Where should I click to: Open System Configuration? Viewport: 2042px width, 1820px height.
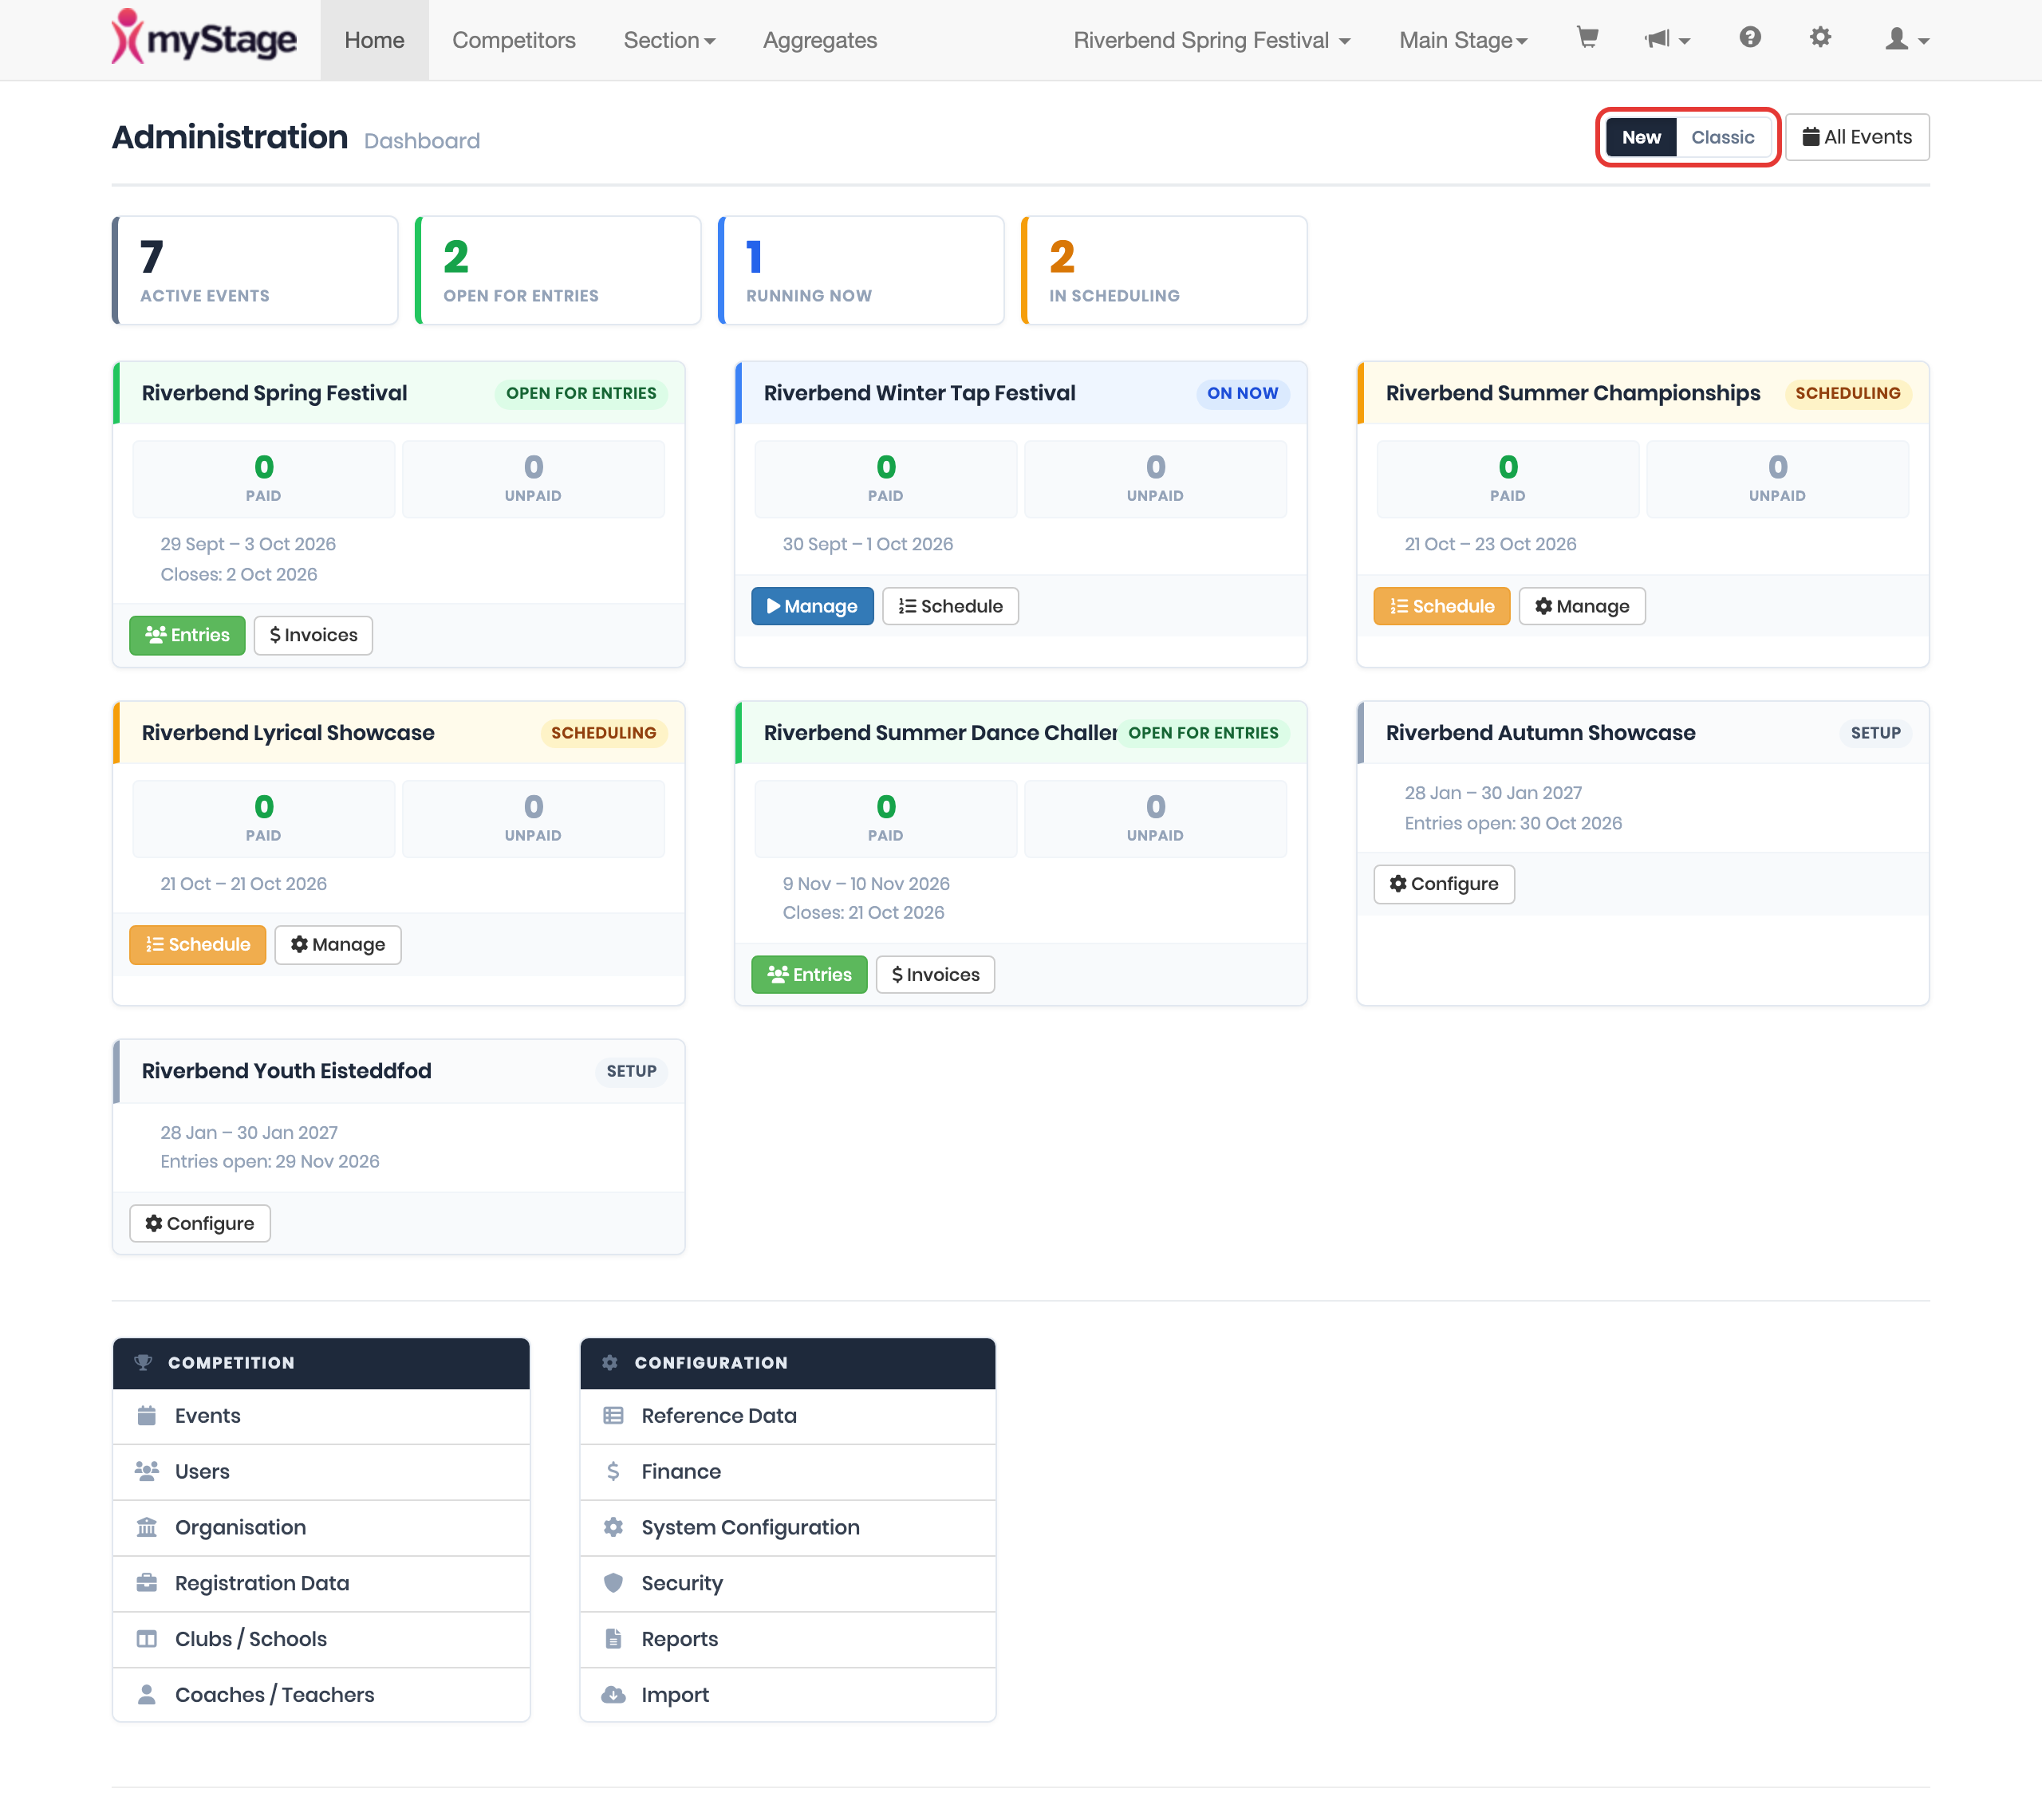point(788,1528)
